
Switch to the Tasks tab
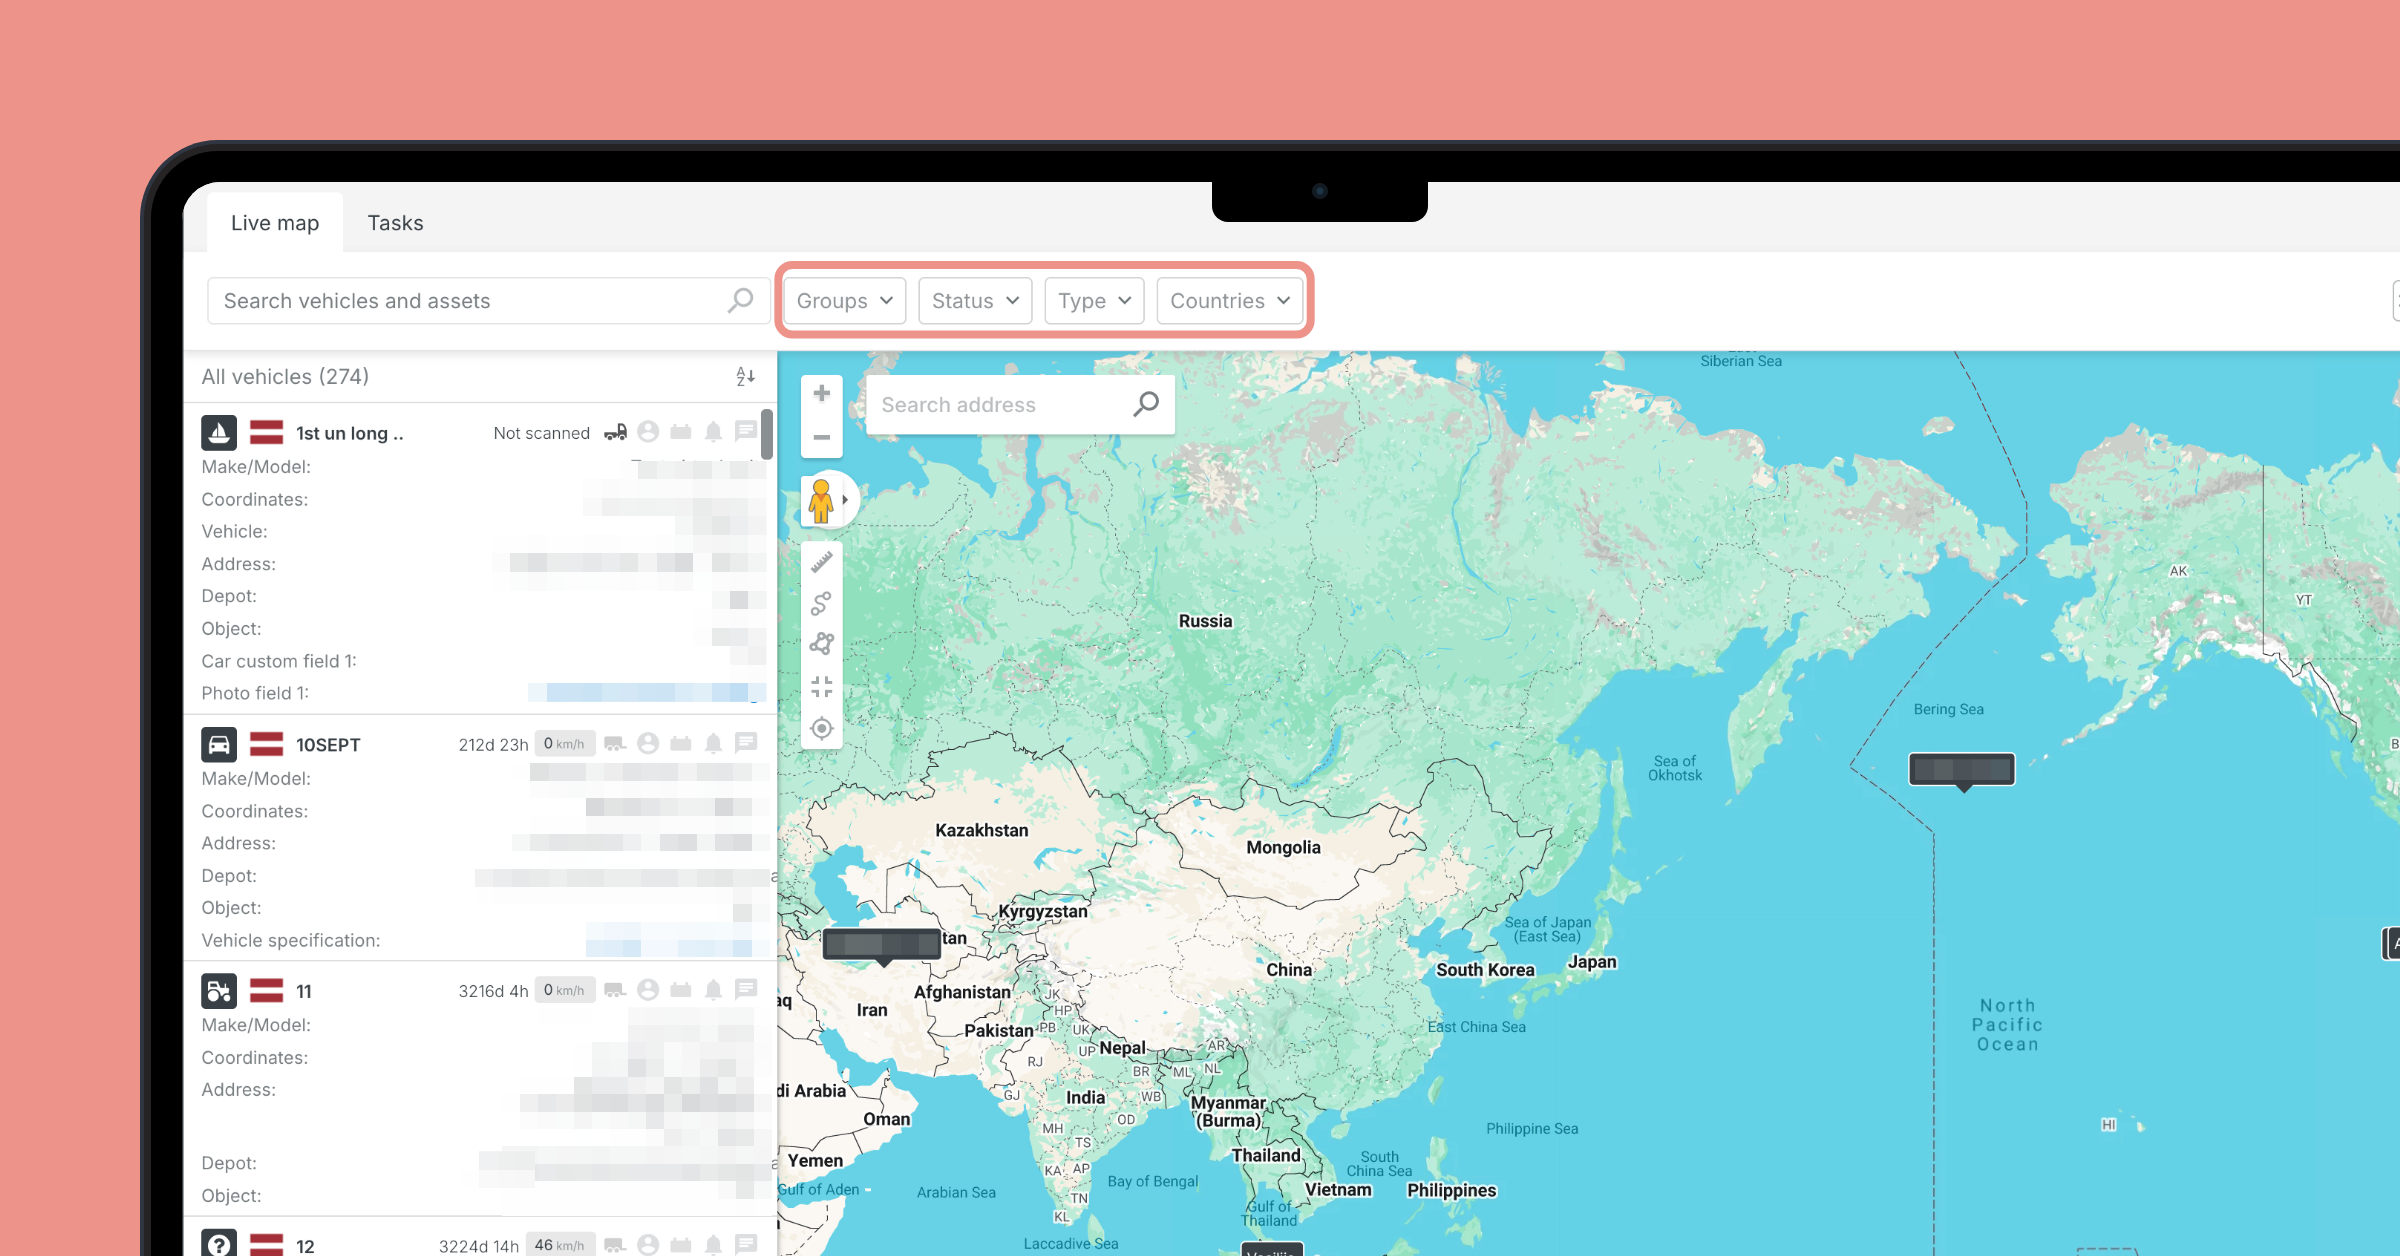coord(395,223)
